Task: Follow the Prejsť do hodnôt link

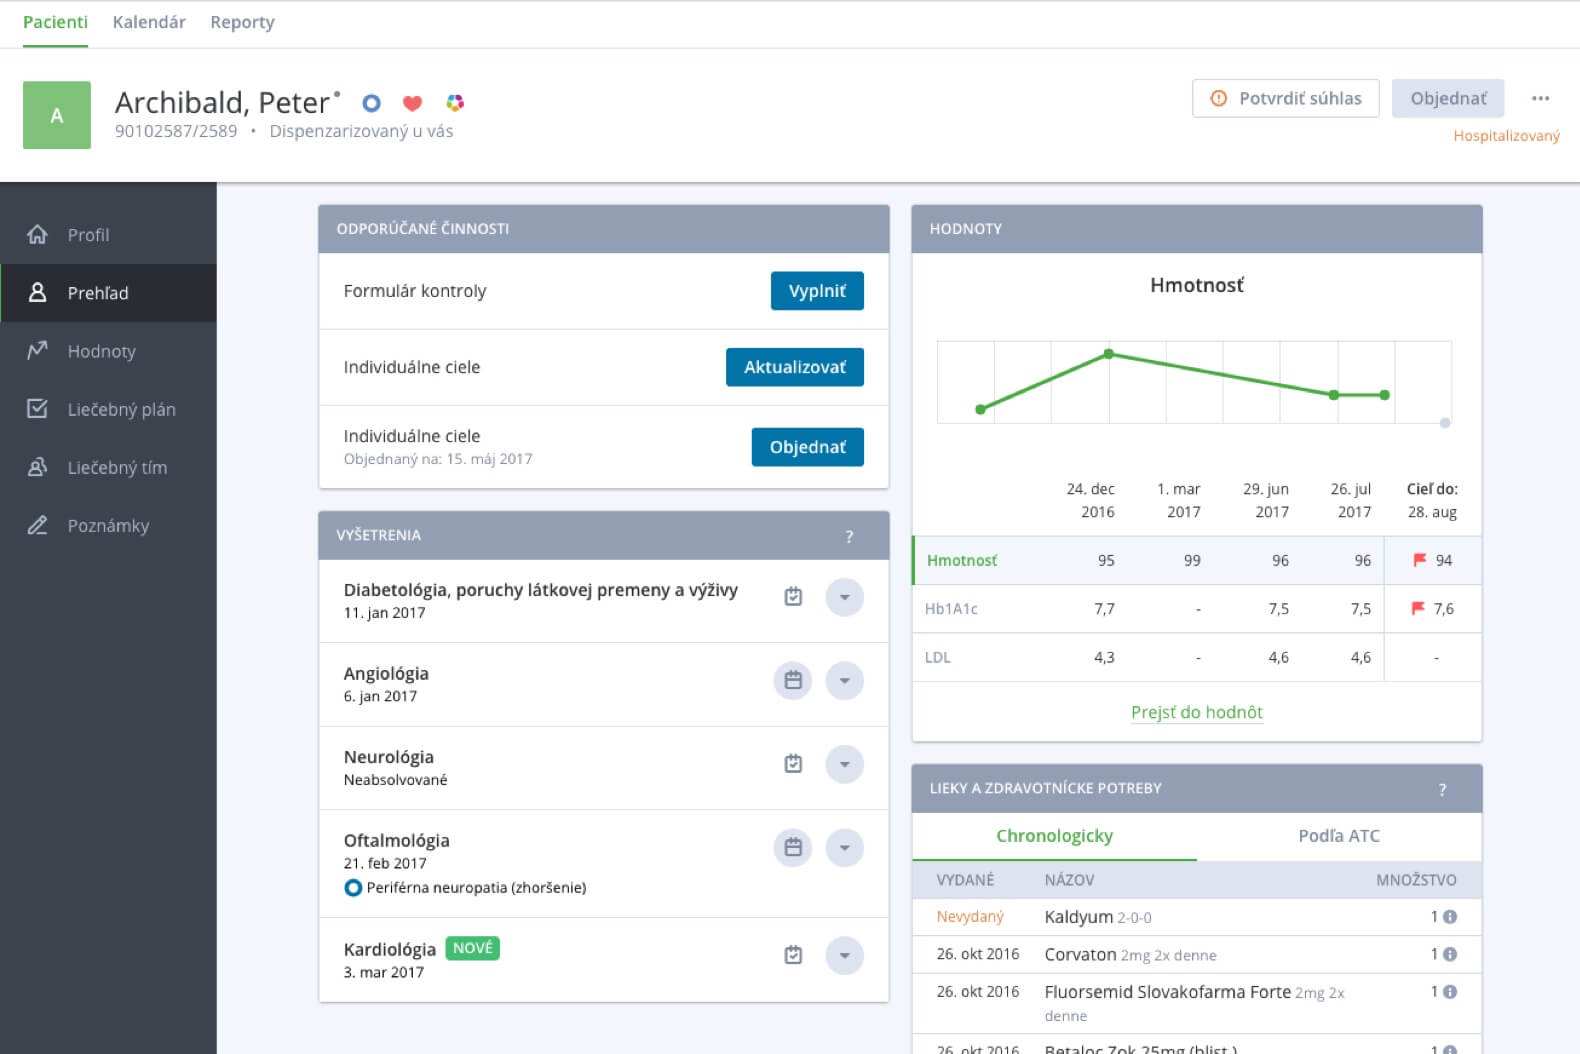Action: coord(1196,712)
